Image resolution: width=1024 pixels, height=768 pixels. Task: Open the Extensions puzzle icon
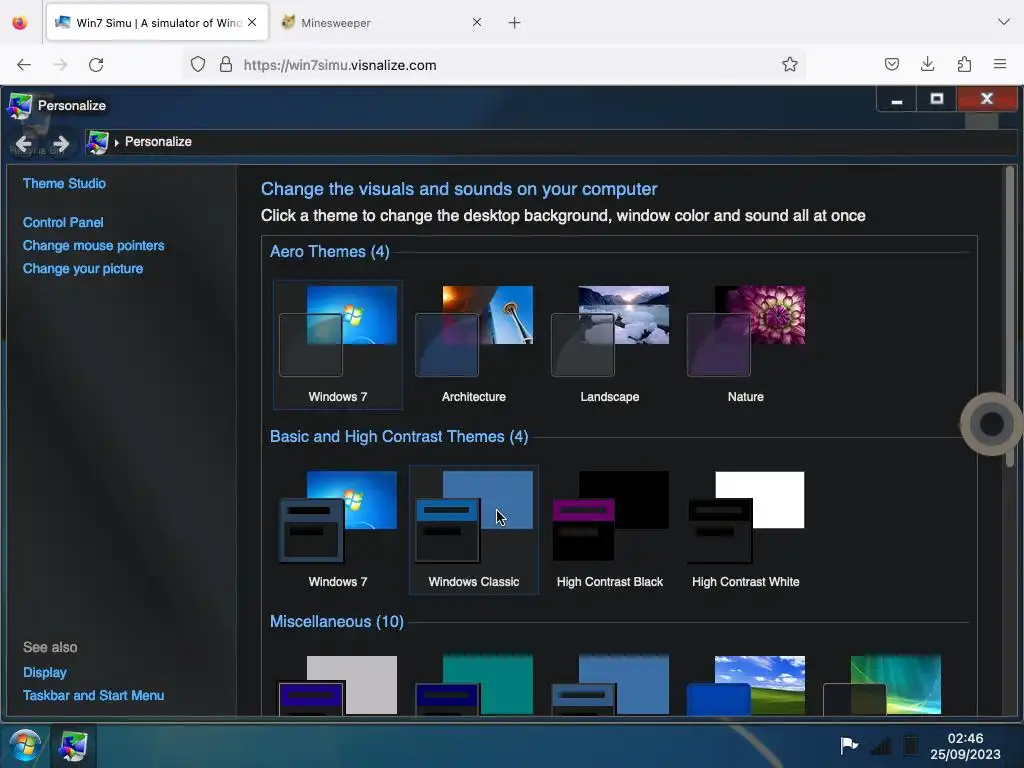964,65
